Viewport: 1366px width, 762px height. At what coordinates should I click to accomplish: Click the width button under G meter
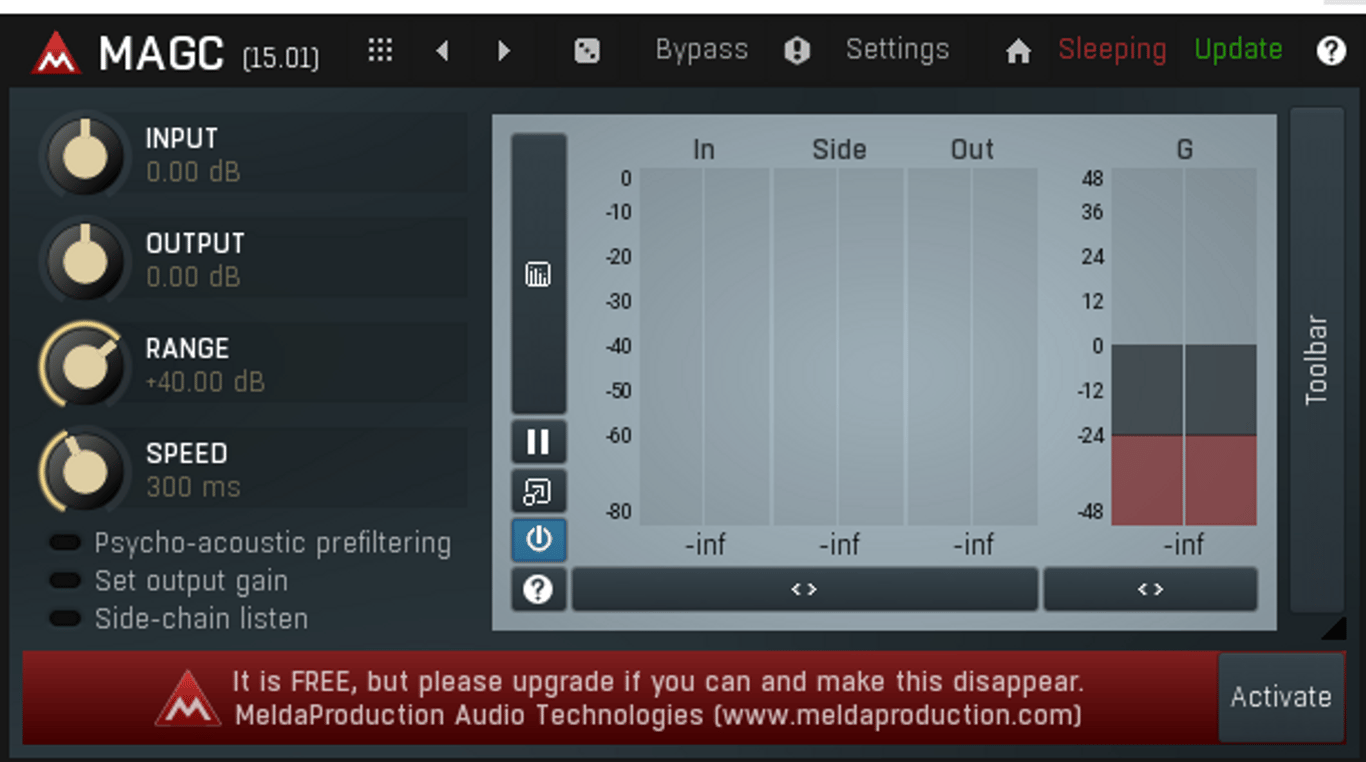(1150, 589)
